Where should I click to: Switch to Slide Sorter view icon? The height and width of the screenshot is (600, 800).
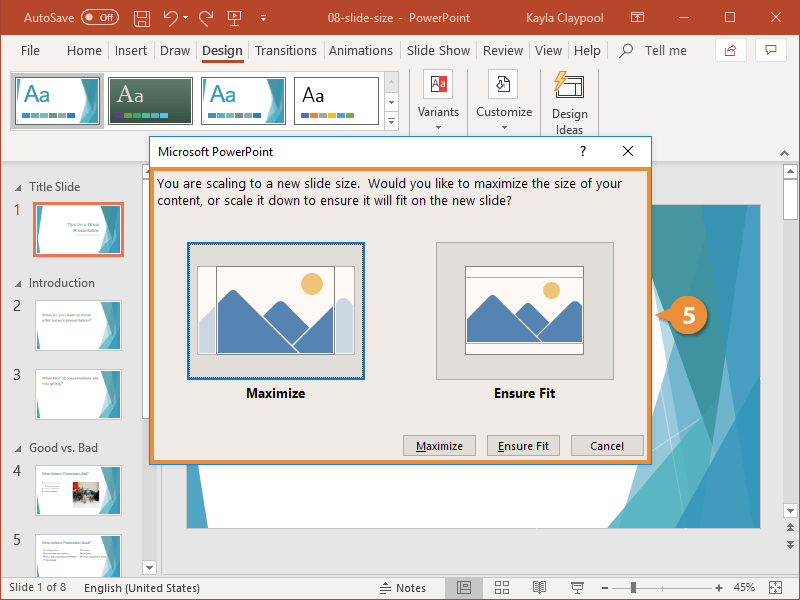coord(502,587)
